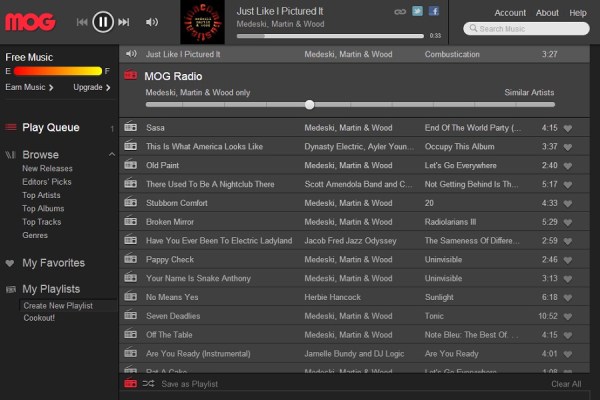Pause the current track
Screen dimensions: 600x400
[x=103, y=21]
